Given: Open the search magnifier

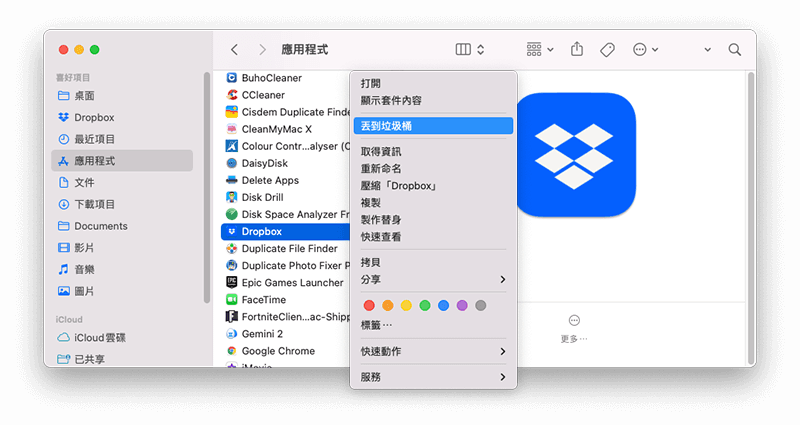Looking at the screenshot, I should tap(735, 49).
